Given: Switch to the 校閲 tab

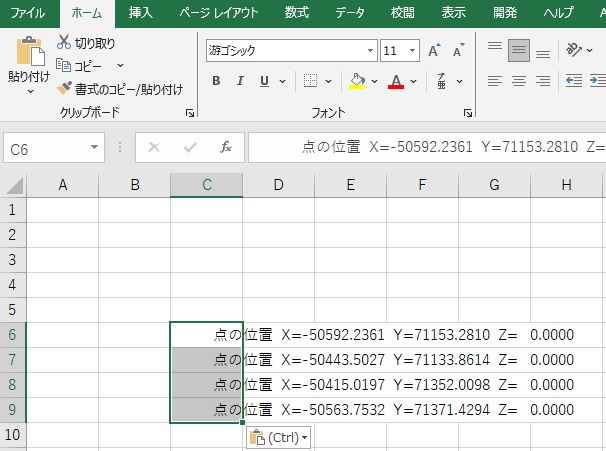Looking at the screenshot, I should (x=403, y=13).
